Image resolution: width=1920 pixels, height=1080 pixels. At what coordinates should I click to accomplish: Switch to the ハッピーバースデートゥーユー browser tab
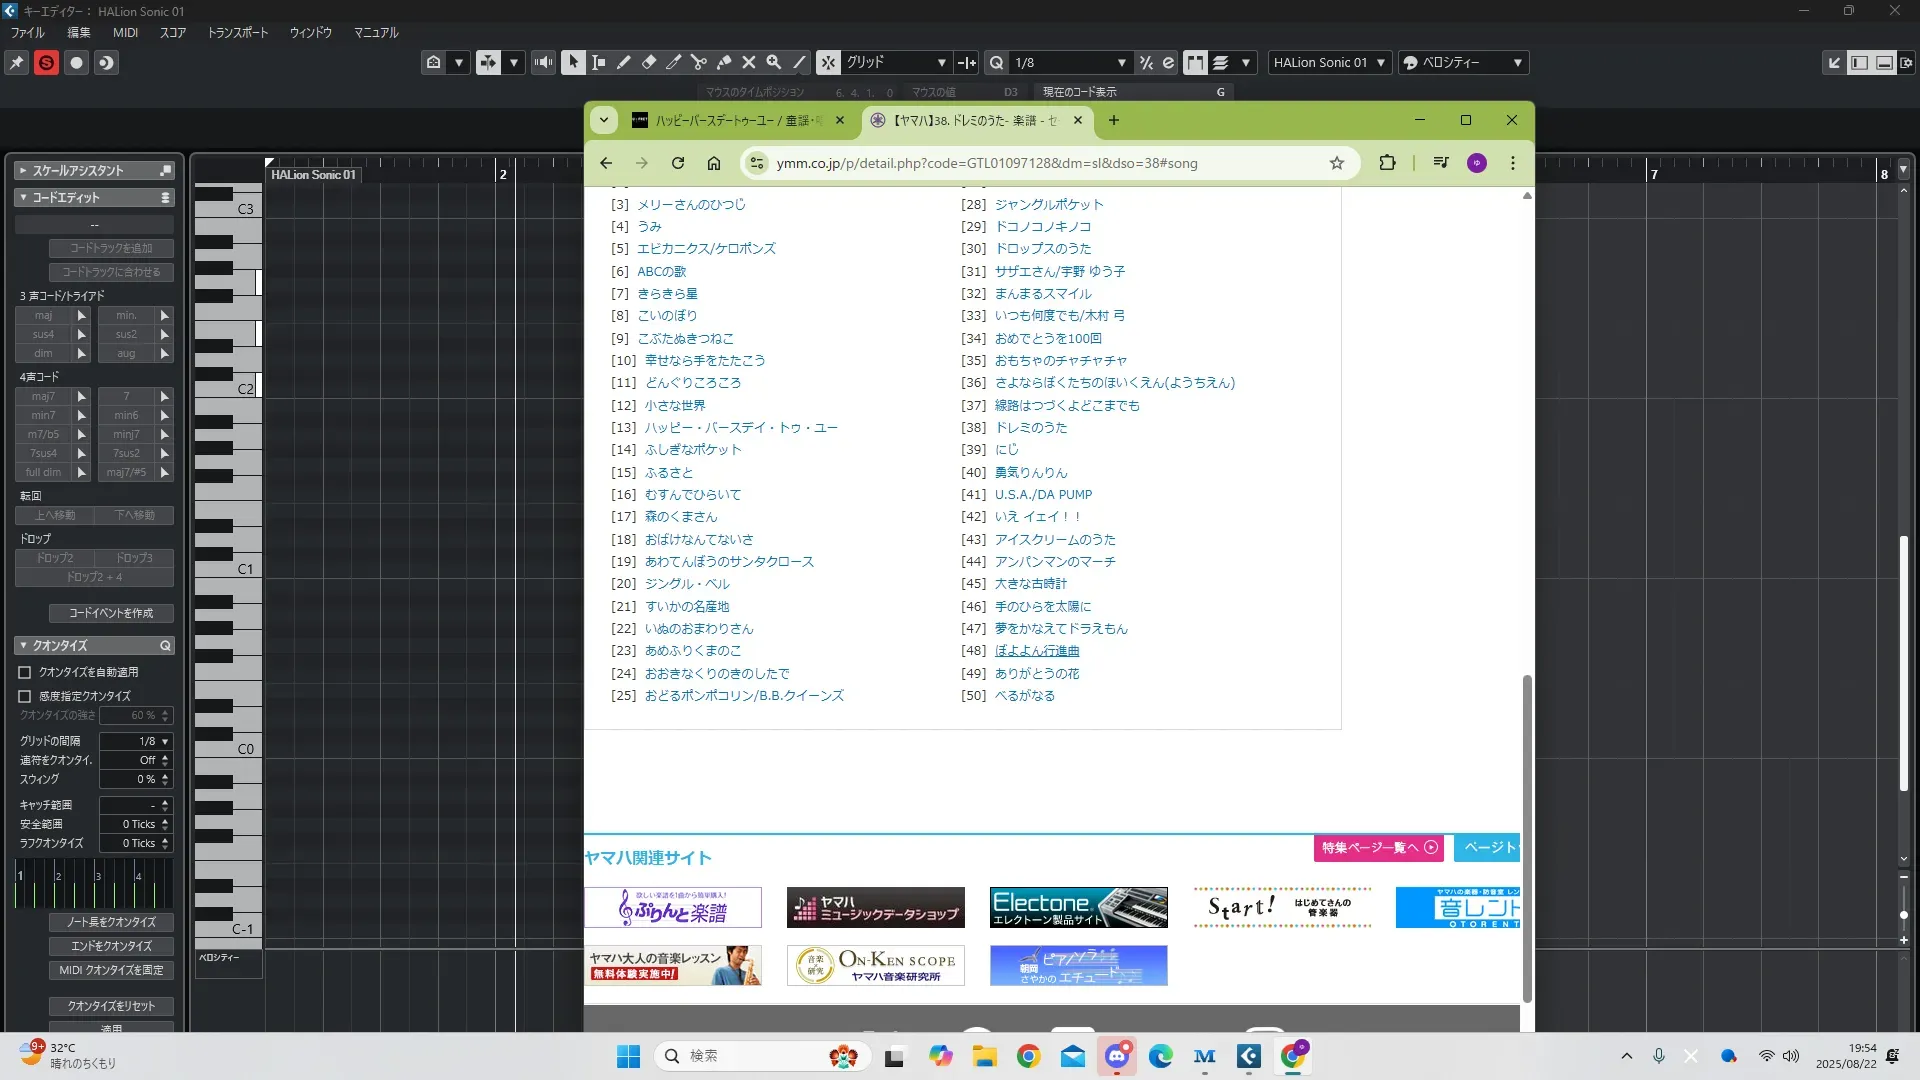coord(738,120)
